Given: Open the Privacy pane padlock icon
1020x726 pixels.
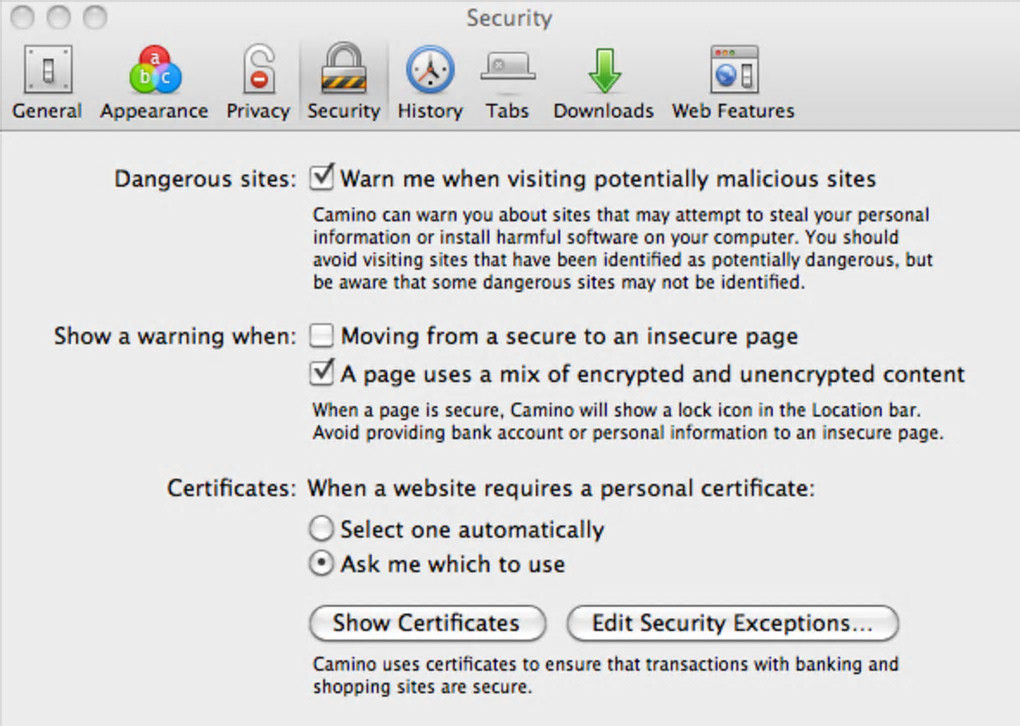Looking at the screenshot, I should (x=258, y=71).
